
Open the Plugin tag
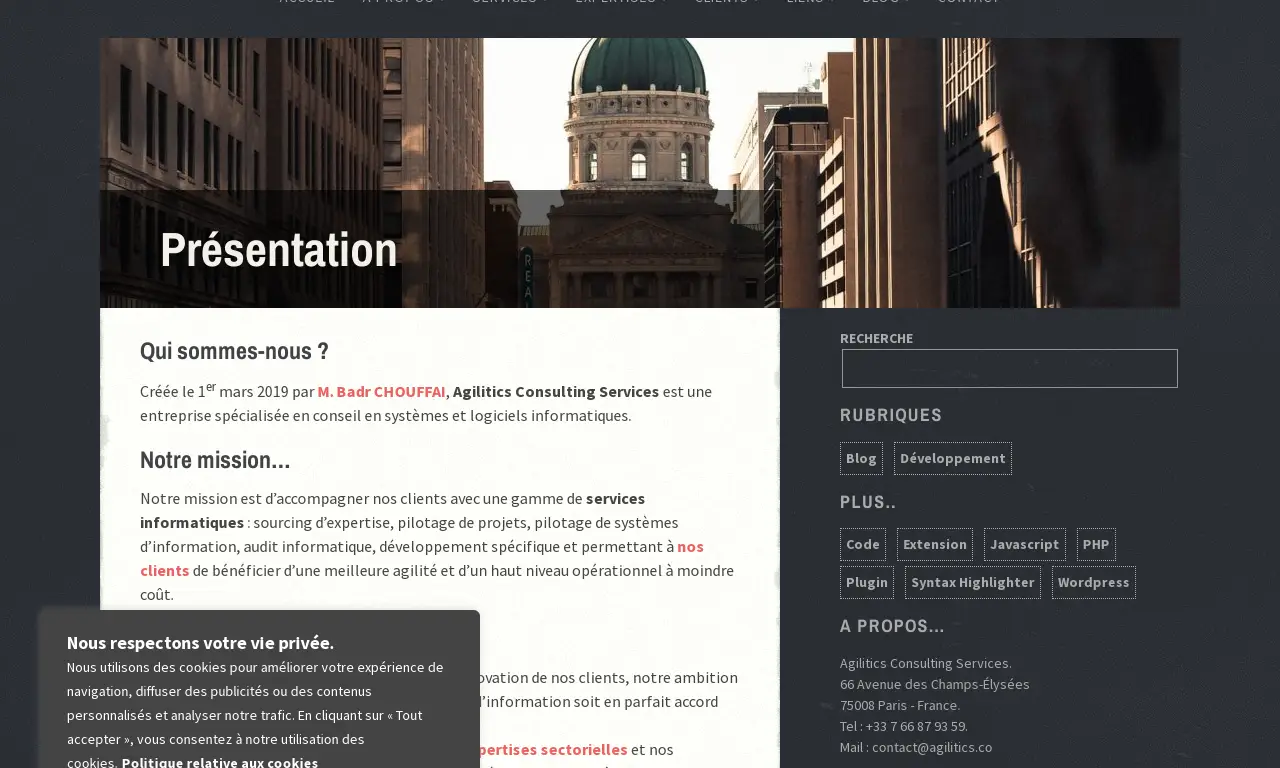866,582
